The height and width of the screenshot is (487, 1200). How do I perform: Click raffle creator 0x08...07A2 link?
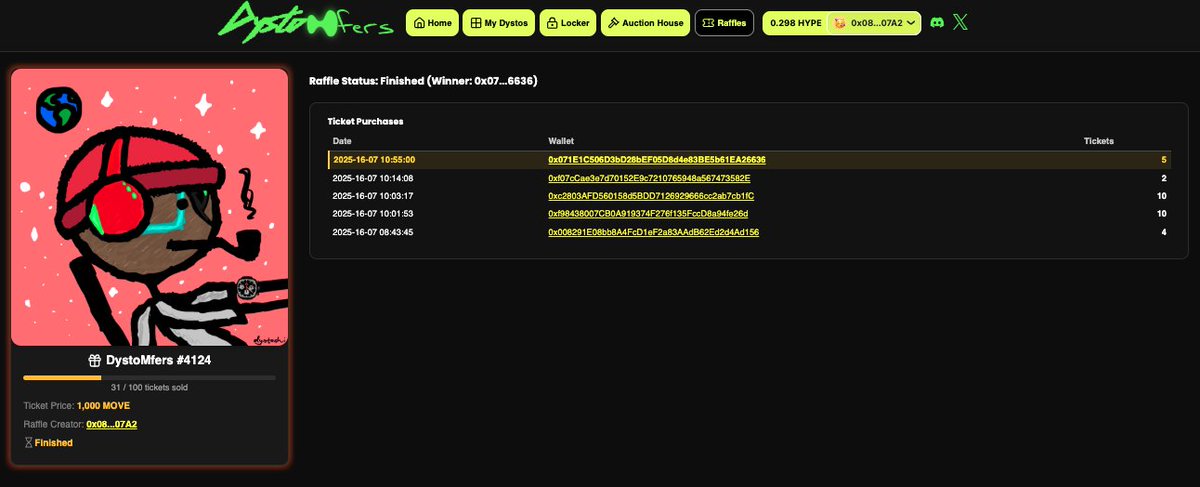[112, 424]
